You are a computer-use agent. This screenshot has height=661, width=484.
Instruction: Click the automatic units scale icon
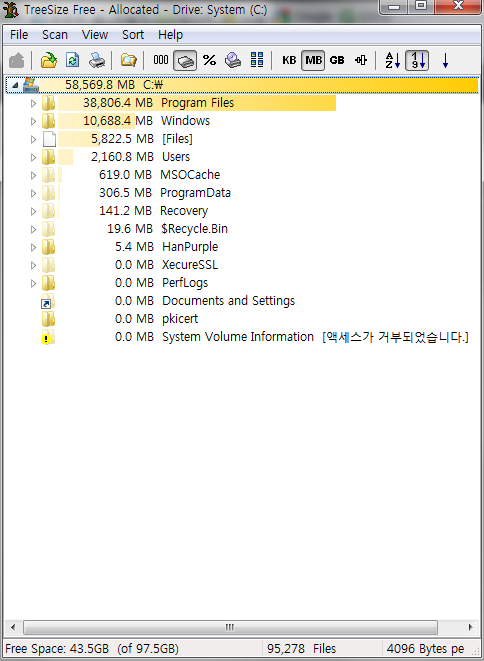pos(361,60)
